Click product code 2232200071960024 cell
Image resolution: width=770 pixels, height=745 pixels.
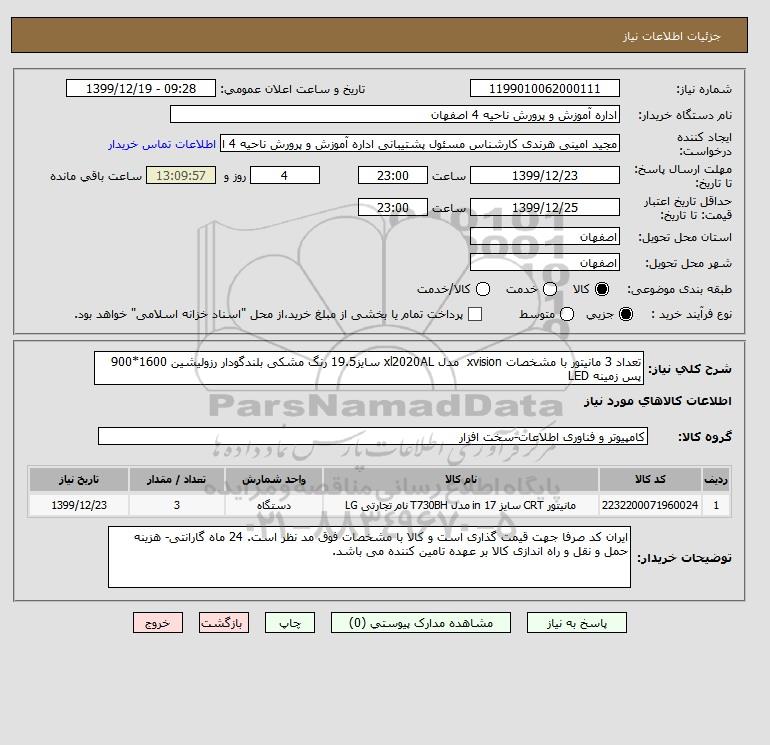point(650,505)
